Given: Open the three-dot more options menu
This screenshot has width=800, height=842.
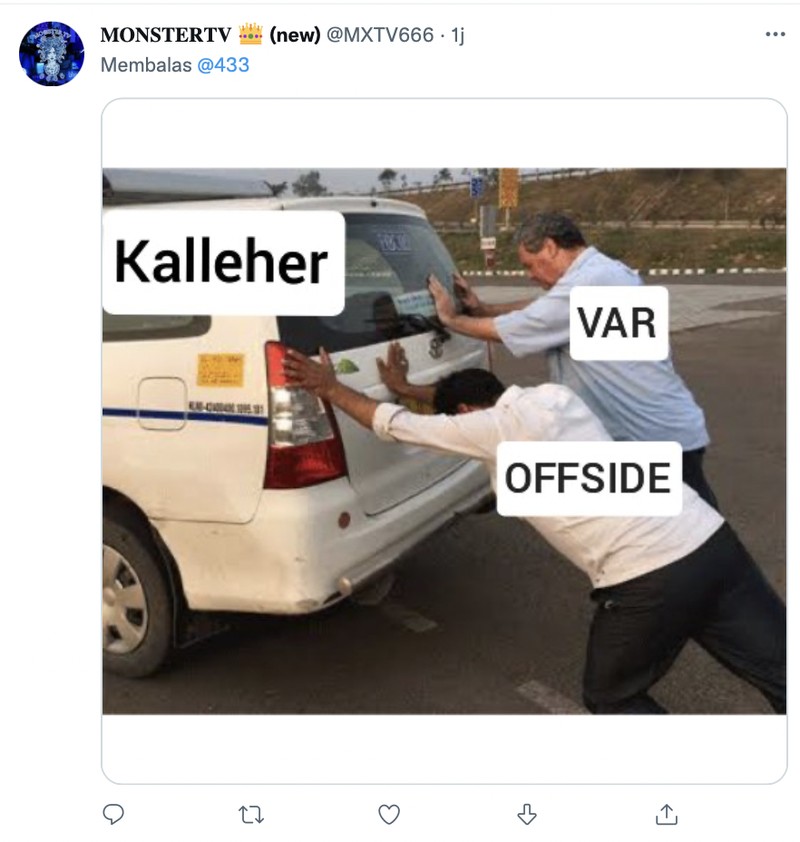Looking at the screenshot, I should [x=775, y=34].
